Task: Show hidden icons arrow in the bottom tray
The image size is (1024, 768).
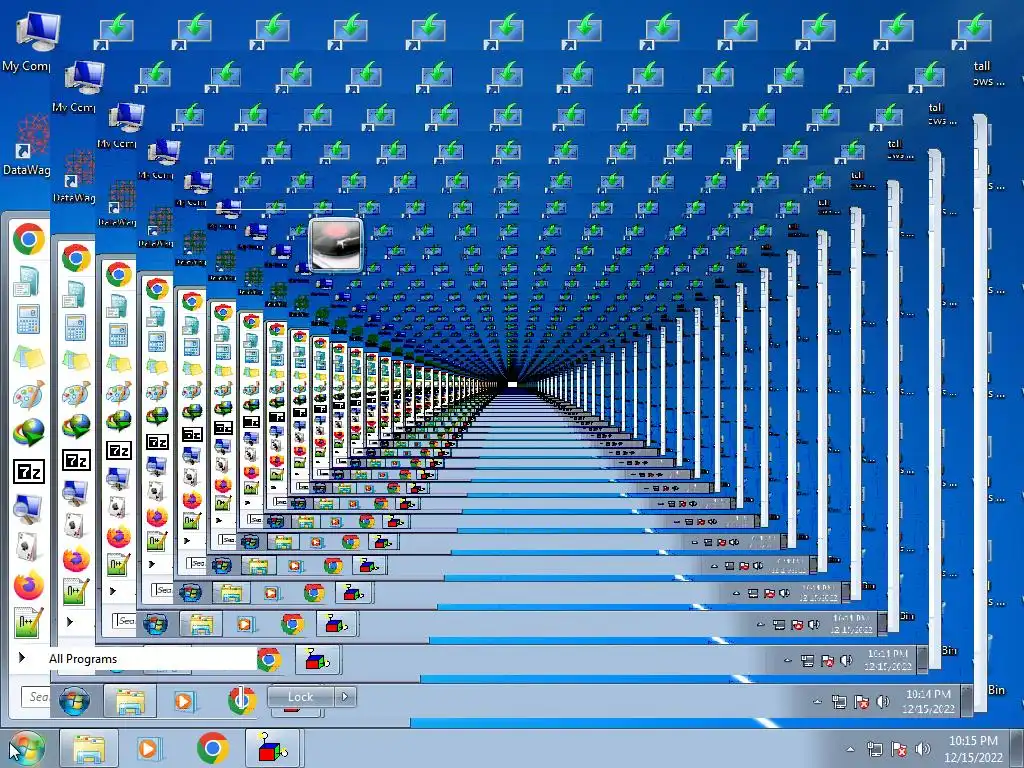Action: point(850,750)
